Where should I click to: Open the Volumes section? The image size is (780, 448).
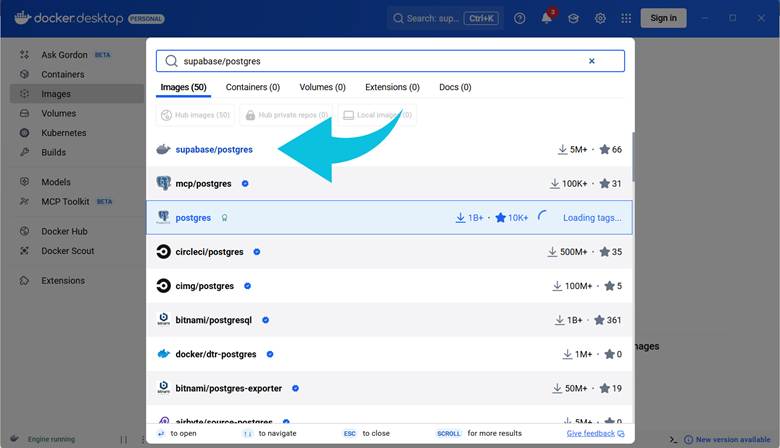point(59,113)
